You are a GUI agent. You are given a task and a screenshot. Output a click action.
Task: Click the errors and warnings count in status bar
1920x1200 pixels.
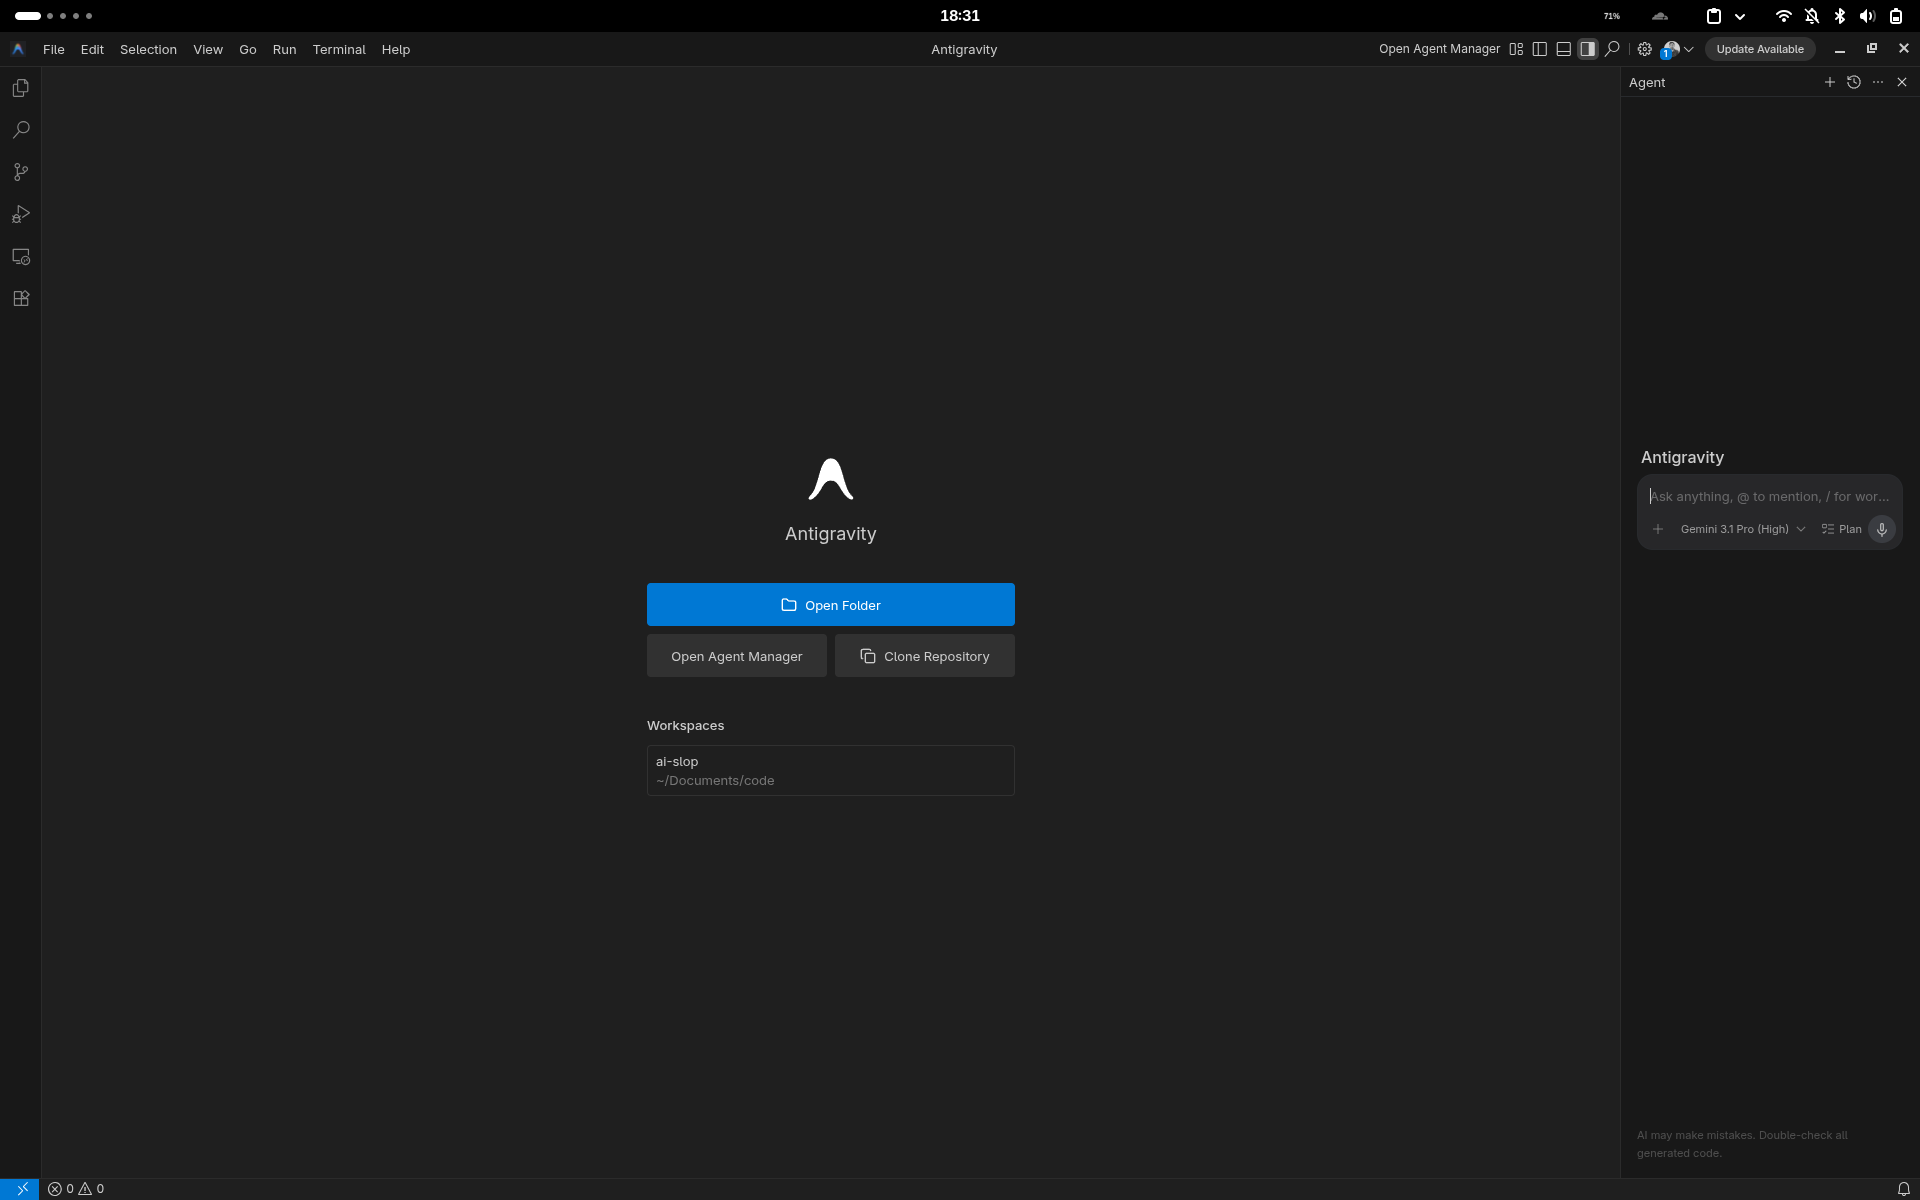[x=76, y=1189]
